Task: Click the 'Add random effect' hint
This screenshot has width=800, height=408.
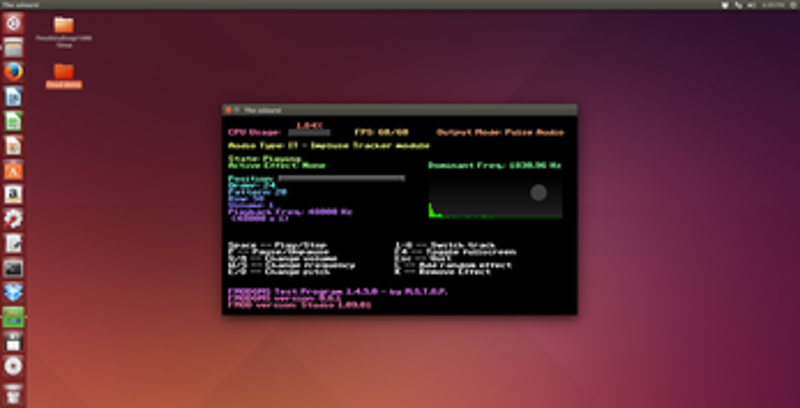Action: coord(453,265)
